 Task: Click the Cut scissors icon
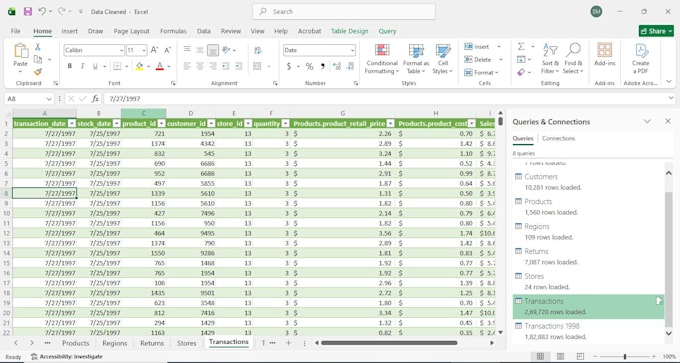38,47
